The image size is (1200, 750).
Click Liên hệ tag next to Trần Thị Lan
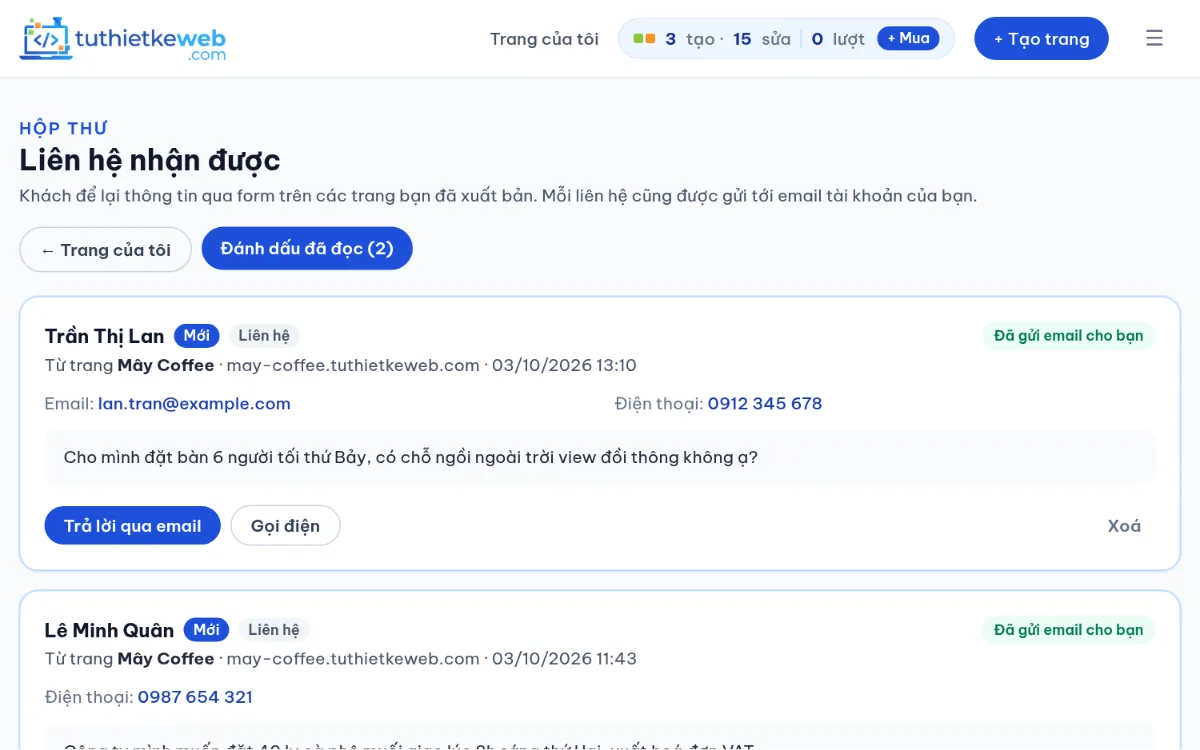coord(264,336)
